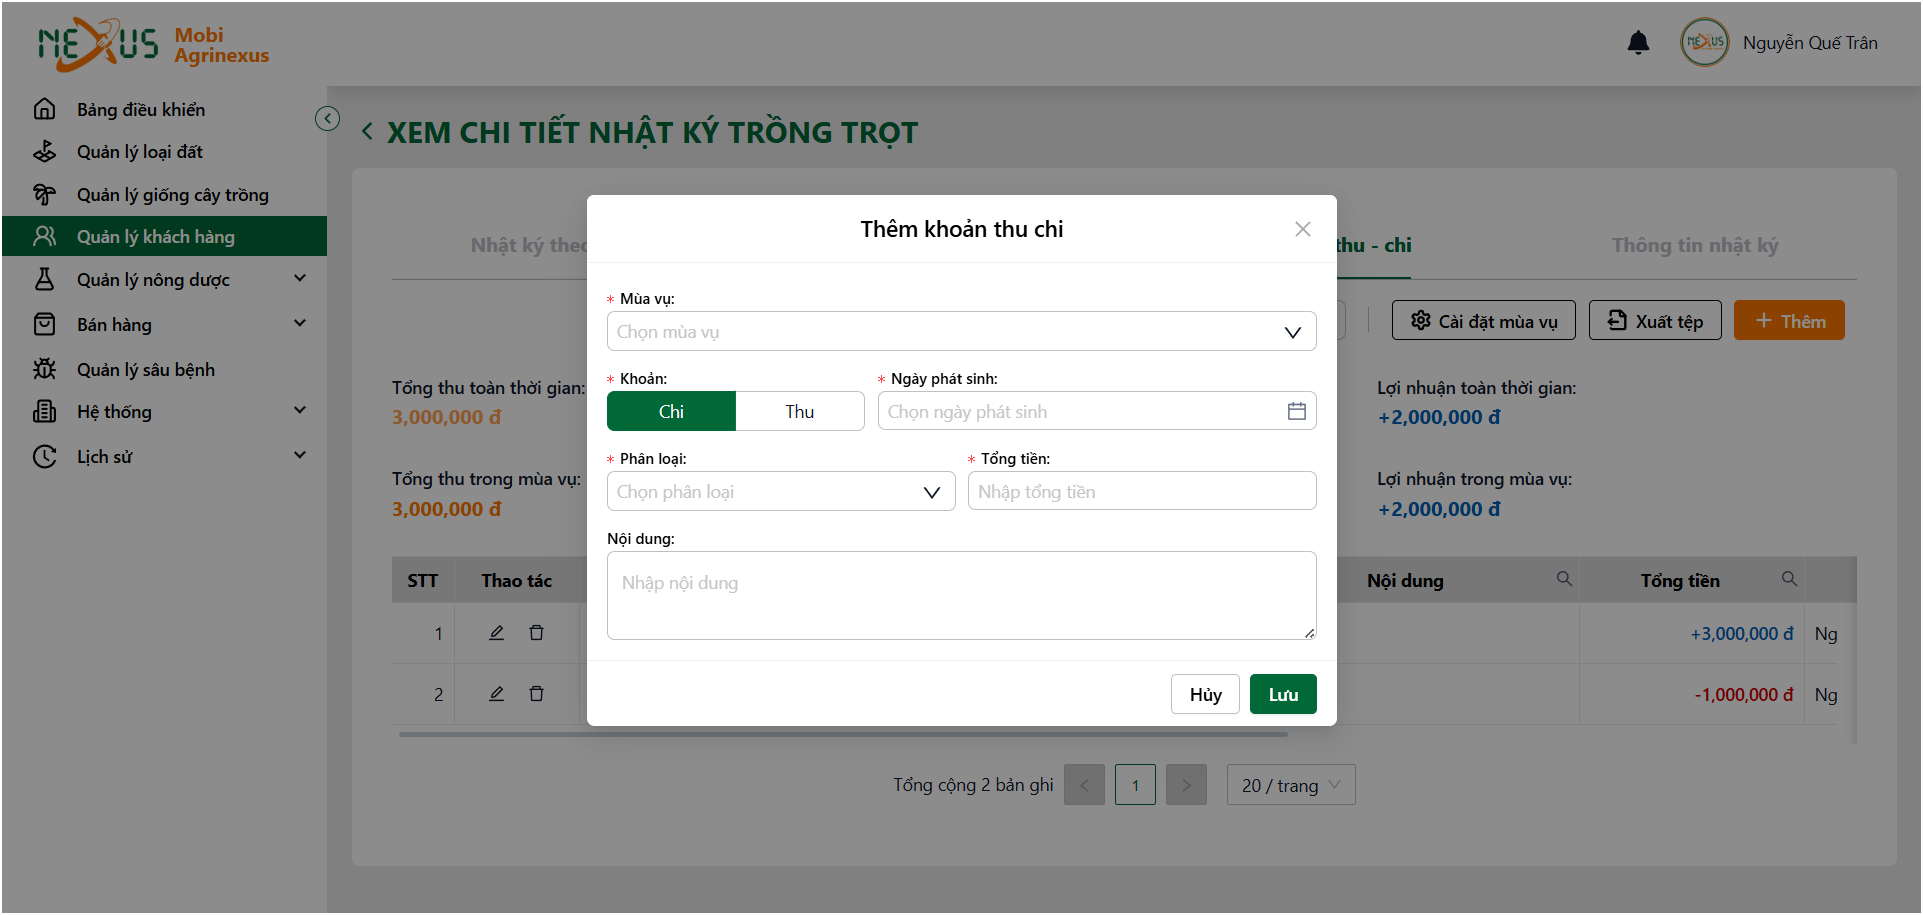Go to page 1 in pagination
This screenshot has width=1923, height=915.
[1135, 785]
